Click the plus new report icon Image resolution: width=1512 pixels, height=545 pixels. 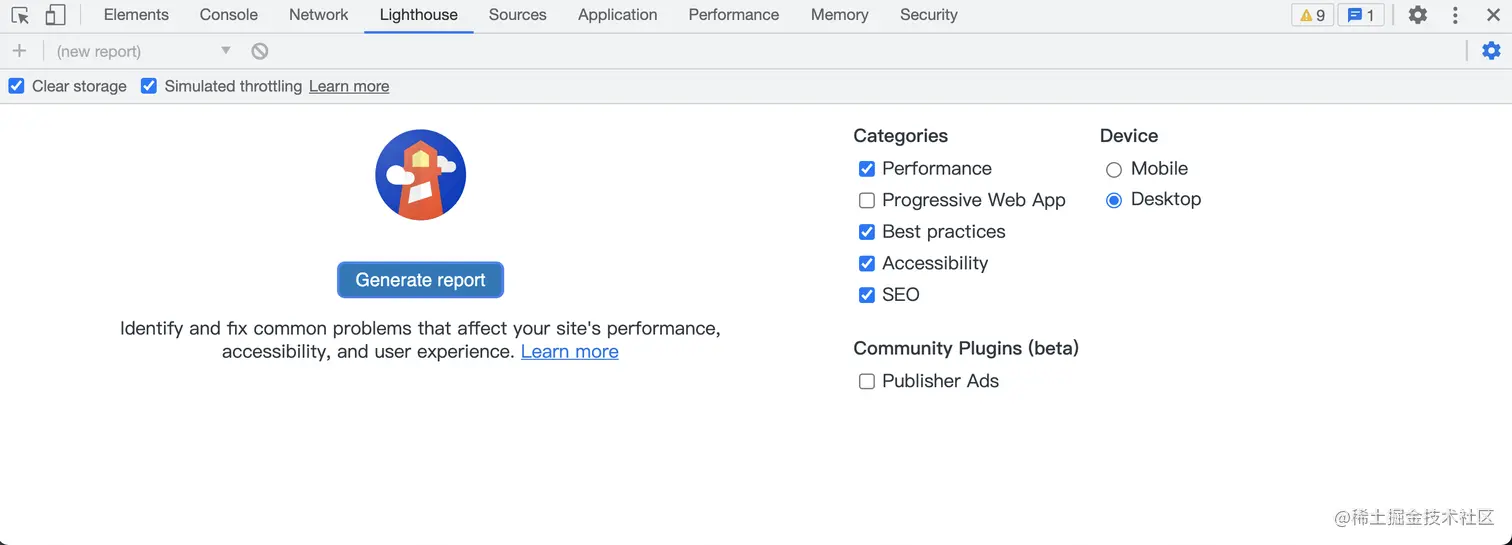coord(19,51)
